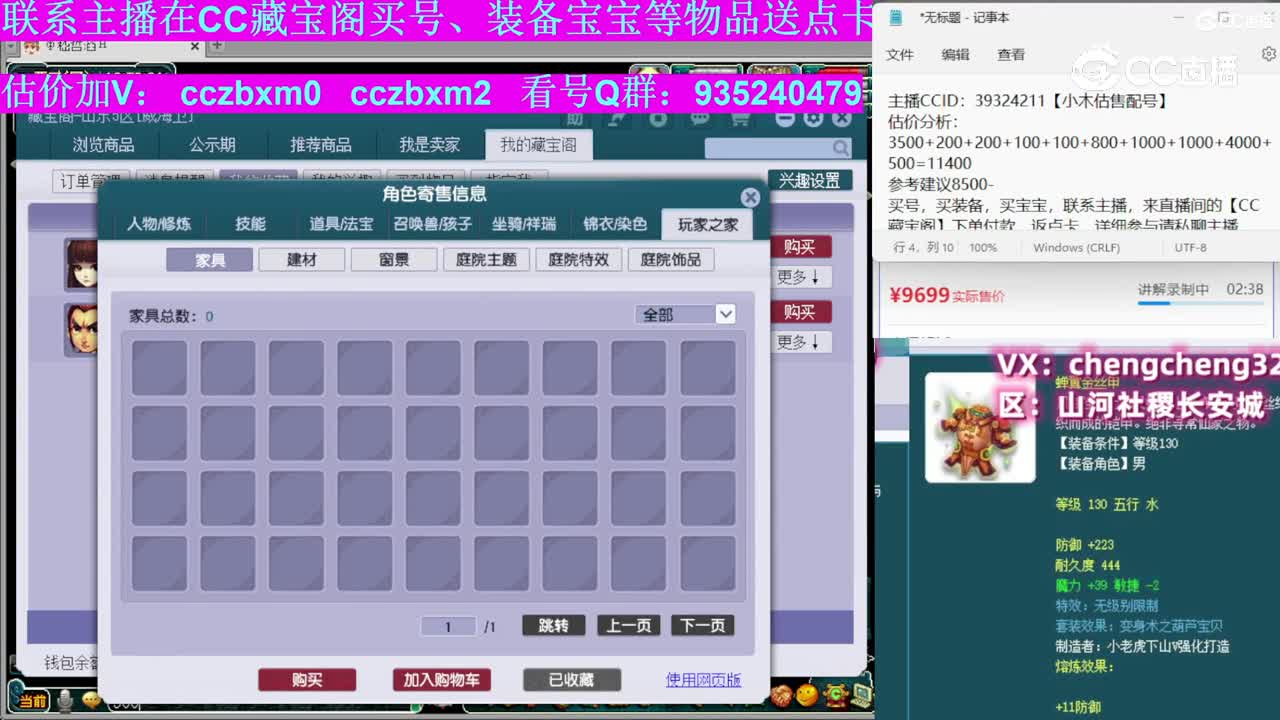
Task: Select the 建材 sub-category button
Action: [x=302, y=259]
